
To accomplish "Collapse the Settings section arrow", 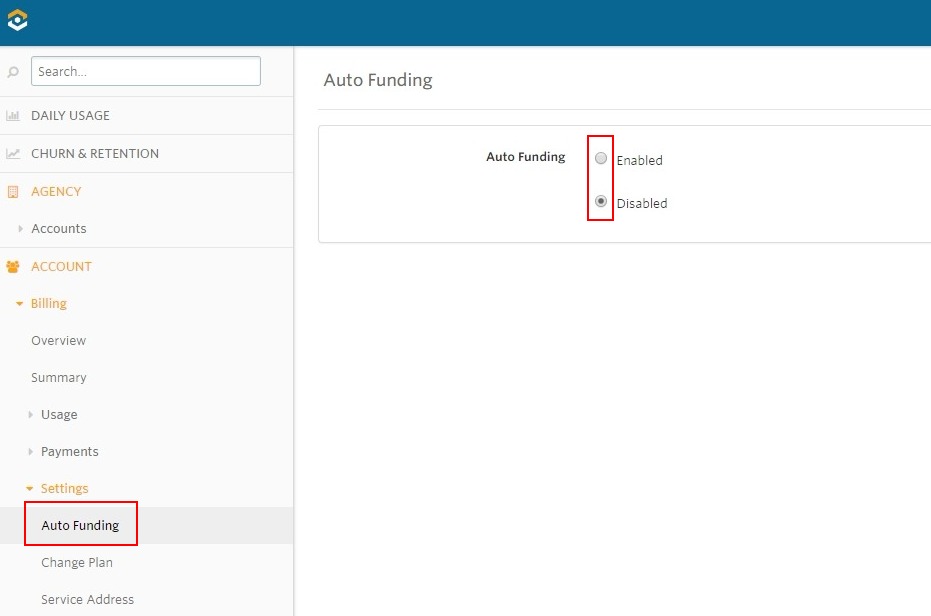I will [x=30, y=489].
